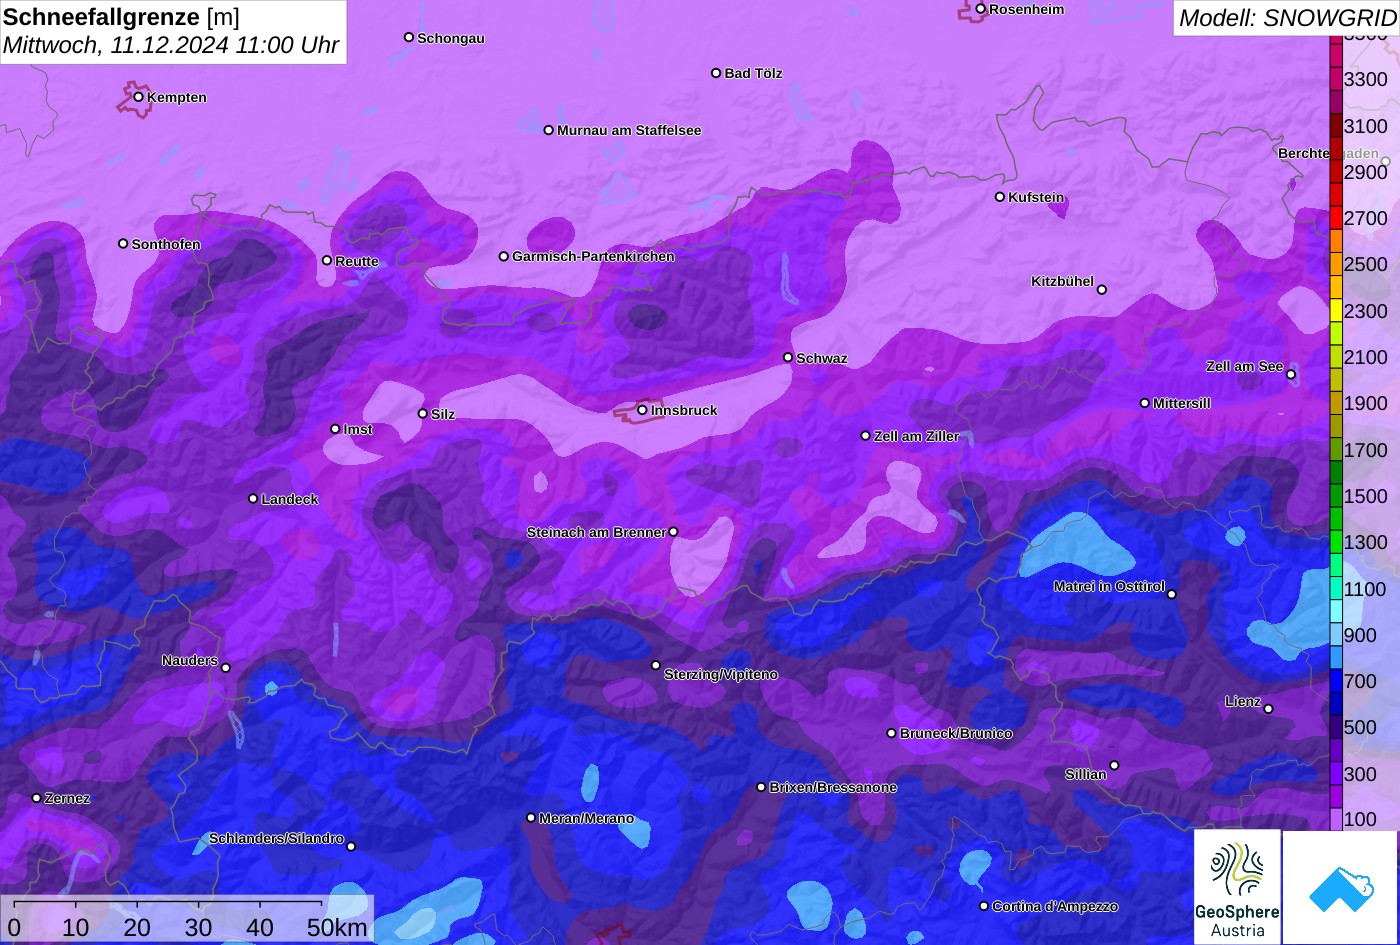
Task: Click the red 2700 legend color
Action: 1336,218
